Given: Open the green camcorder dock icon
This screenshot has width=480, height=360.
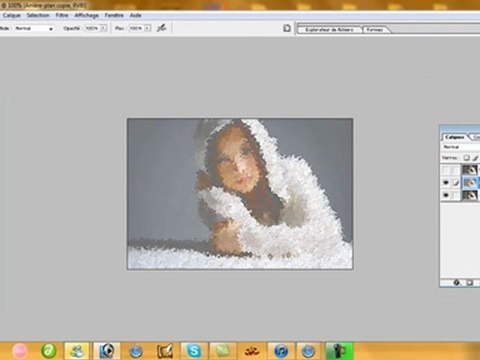Looking at the screenshot, I should (339, 351).
